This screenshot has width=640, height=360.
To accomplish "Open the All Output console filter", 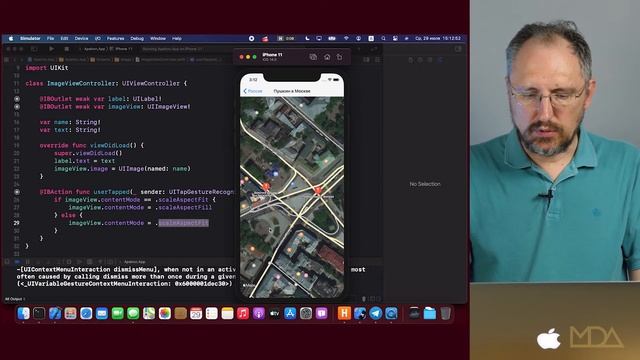I will coord(15,299).
